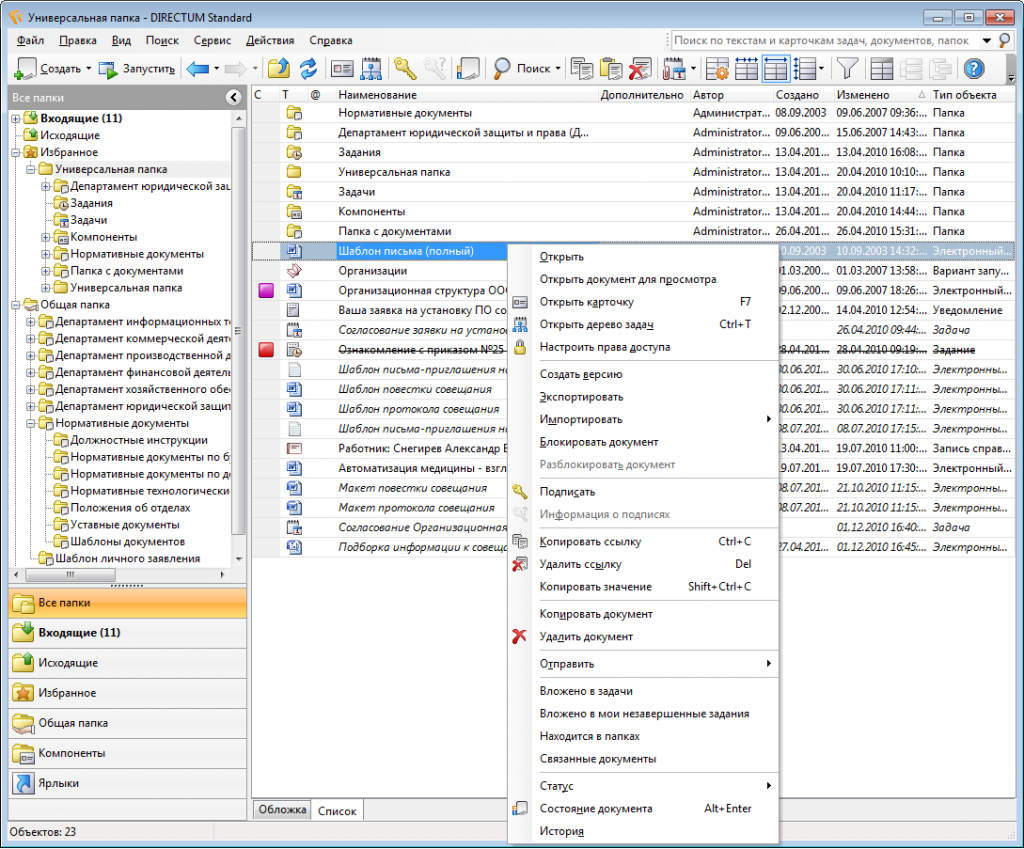Select the Папка с документами list row
The height and width of the screenshot is (849, 1024).
pyautogui.click(x=633, y=231)
